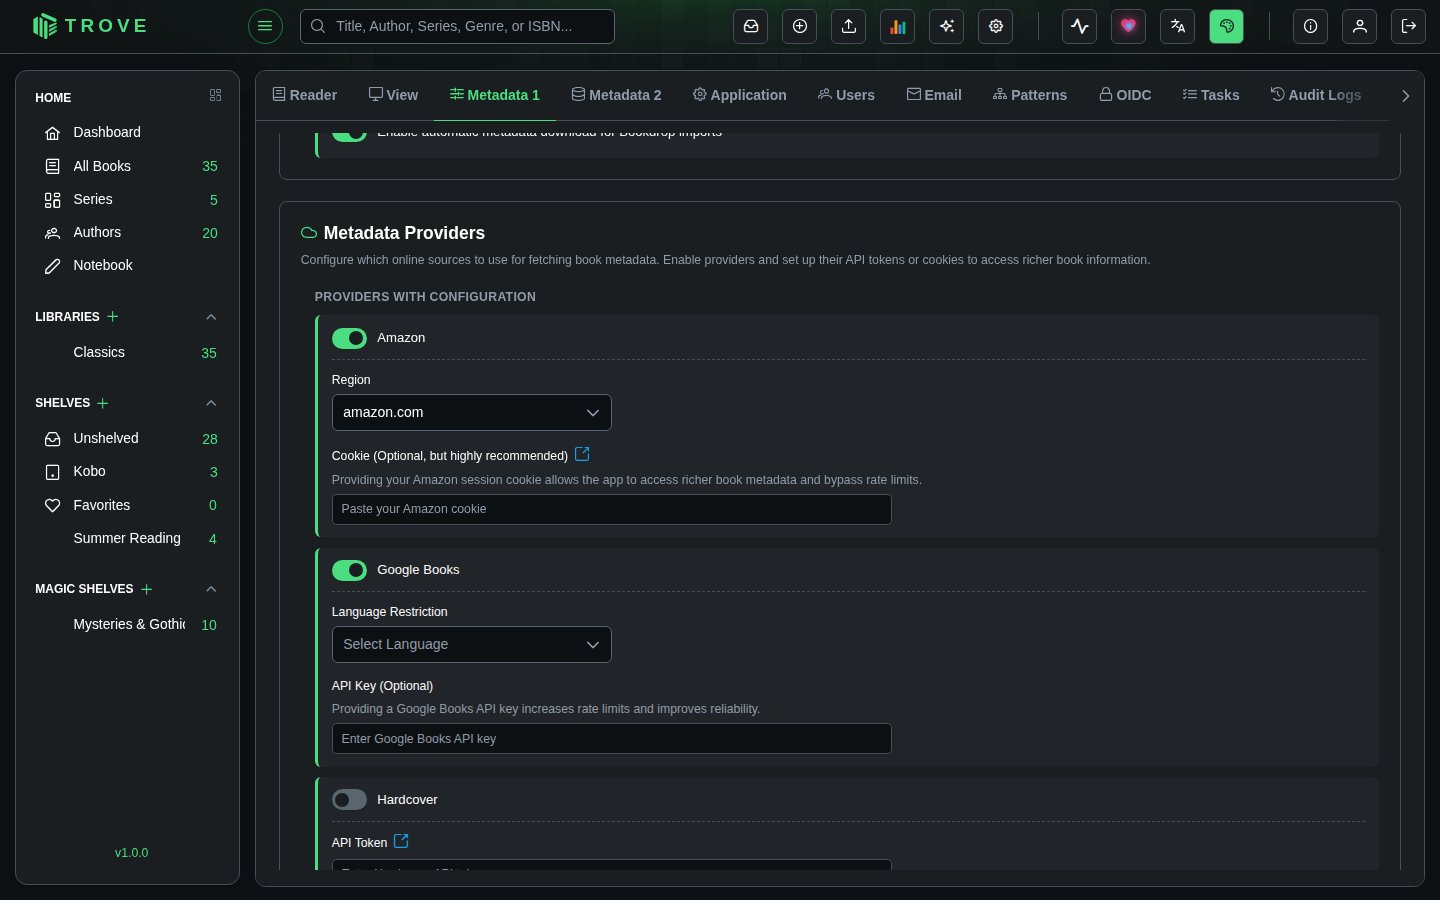1440x900 pixels.
Task: Switch to the Application tab
Action: pos(740,95)
